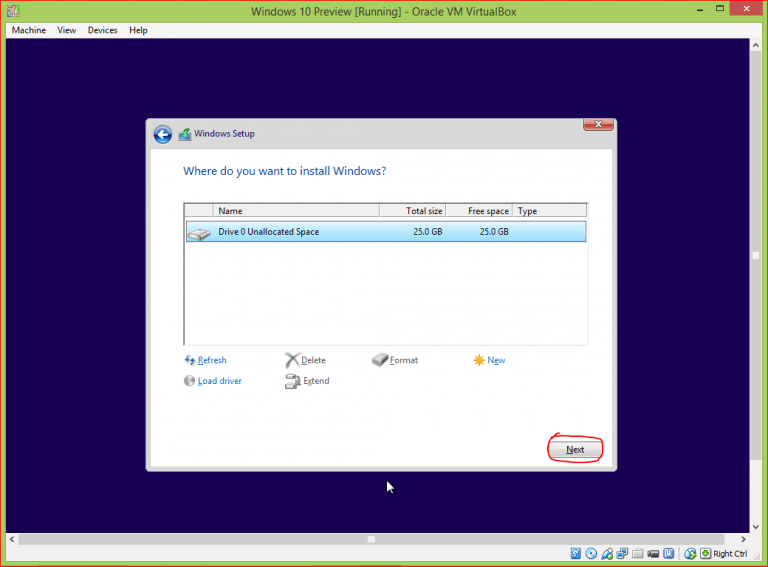Click the host key arrow icon
The height and width of the screenshot is (567, 768).
point(705,554)
